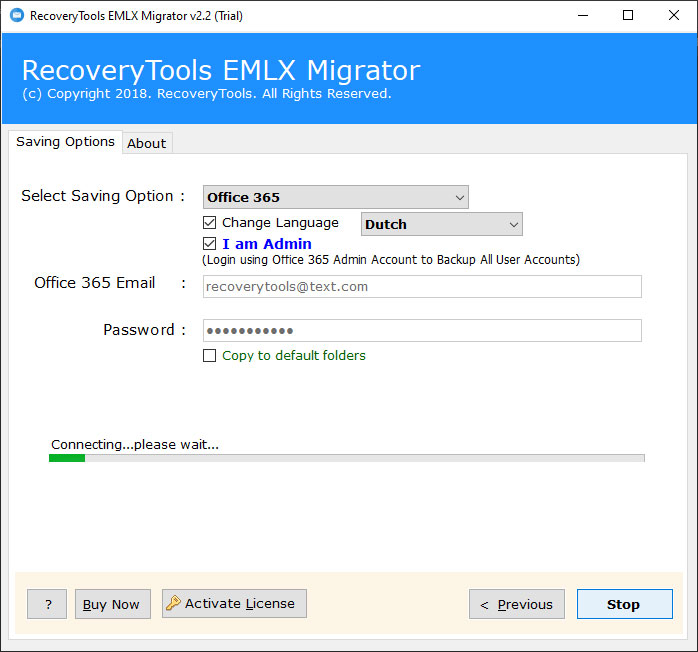Click the question mark help button
698x652 pixels.
click(47, 604)
